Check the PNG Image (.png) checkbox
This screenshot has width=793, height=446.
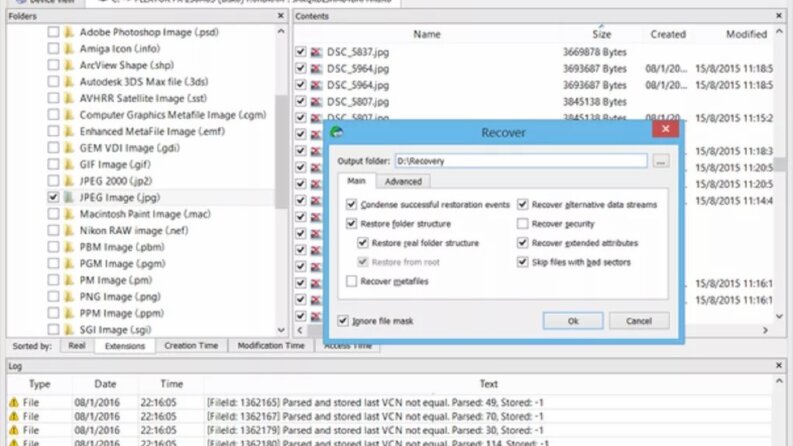pyautogui.click(x=53, y=296)
